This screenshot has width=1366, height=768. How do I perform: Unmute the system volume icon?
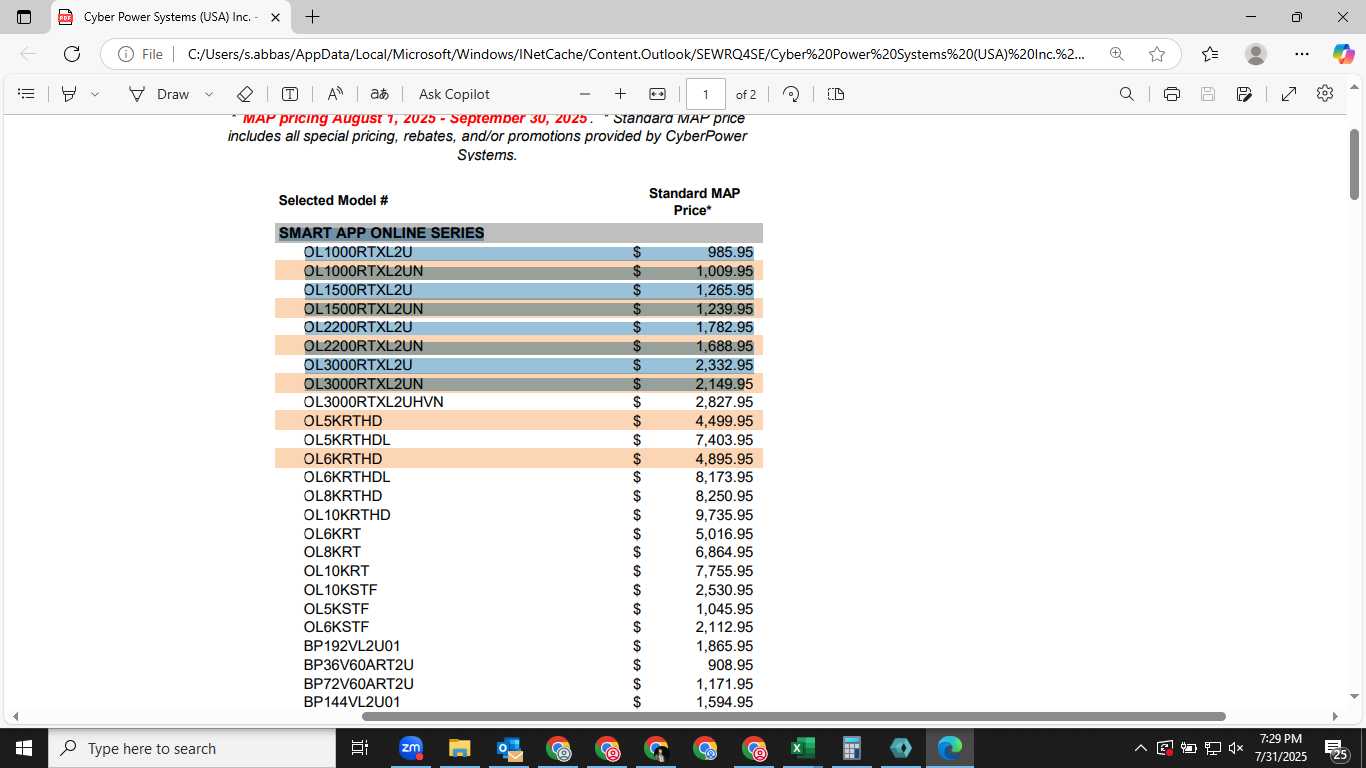click(x=1236, y=748)
